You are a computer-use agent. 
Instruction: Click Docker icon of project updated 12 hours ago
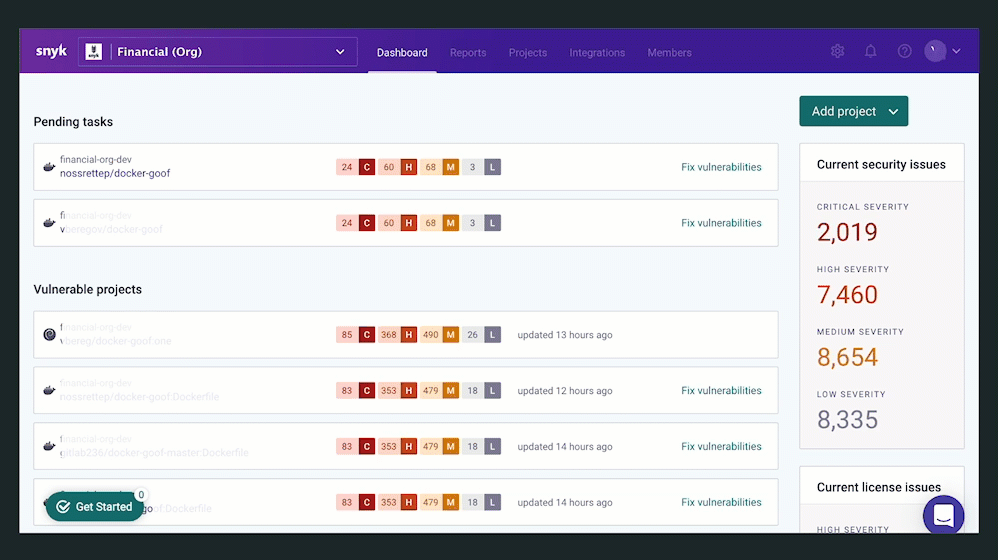tap(49, 390)
